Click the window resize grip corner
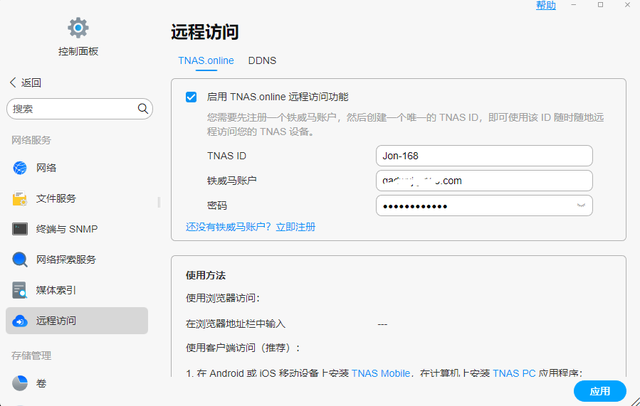 (635, 401)
